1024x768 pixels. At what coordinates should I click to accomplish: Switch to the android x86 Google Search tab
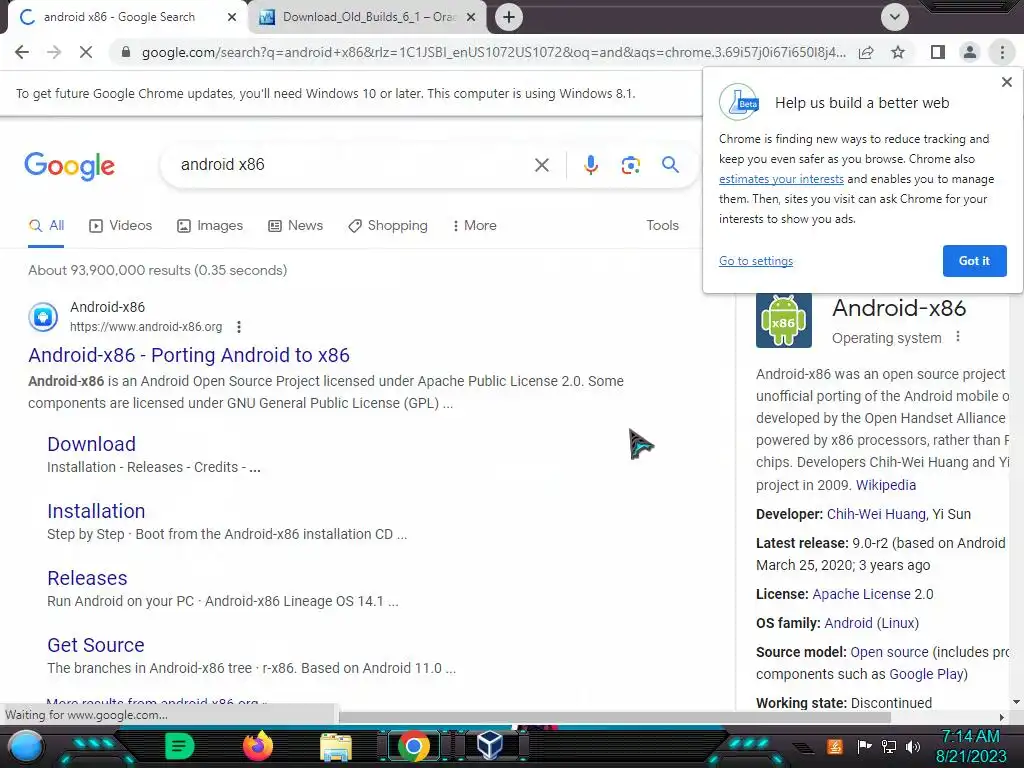click(x=120, y=17)
